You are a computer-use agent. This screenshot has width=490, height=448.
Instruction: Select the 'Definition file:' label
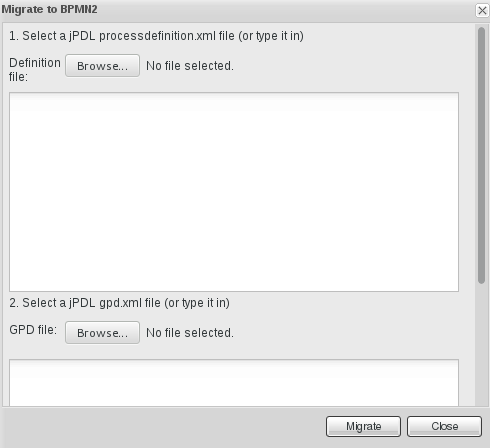35,69
